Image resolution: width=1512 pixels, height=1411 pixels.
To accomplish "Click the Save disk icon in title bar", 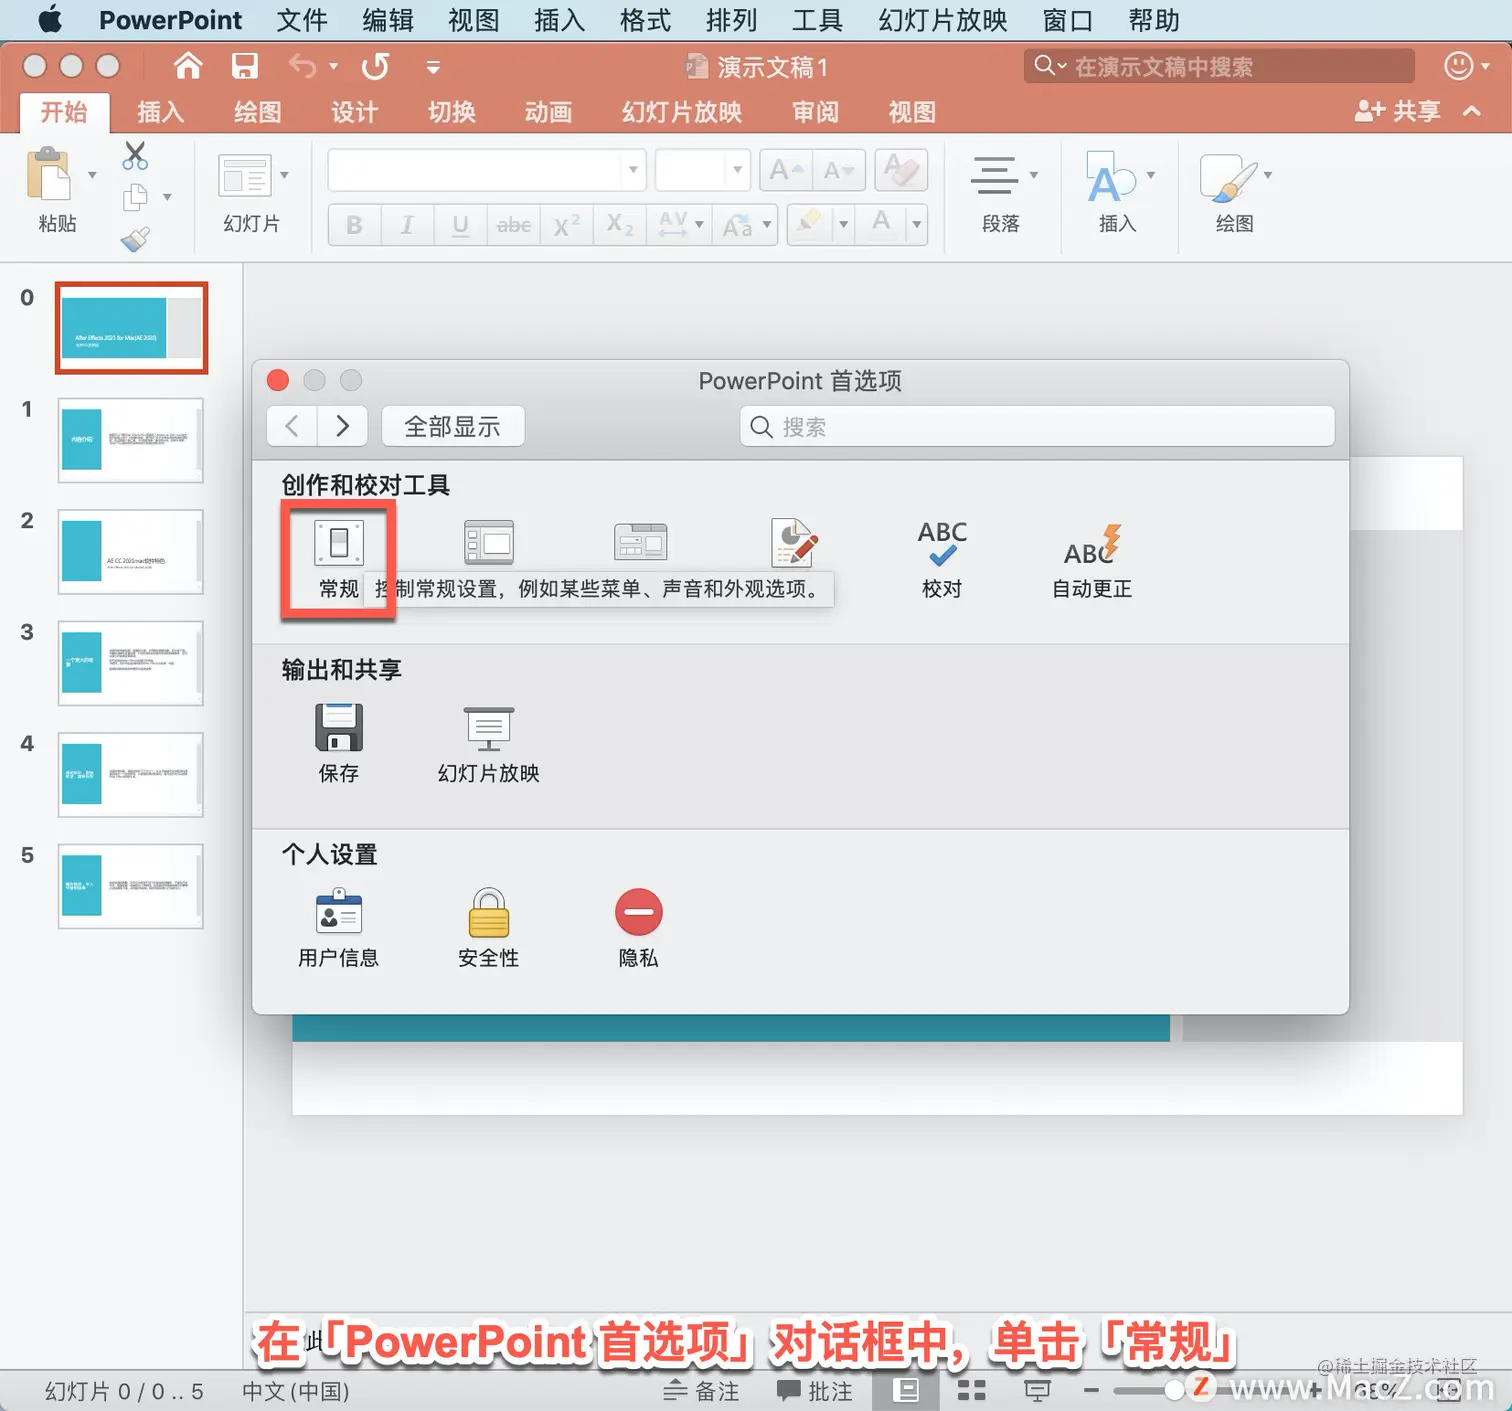I will coord(245,67).
